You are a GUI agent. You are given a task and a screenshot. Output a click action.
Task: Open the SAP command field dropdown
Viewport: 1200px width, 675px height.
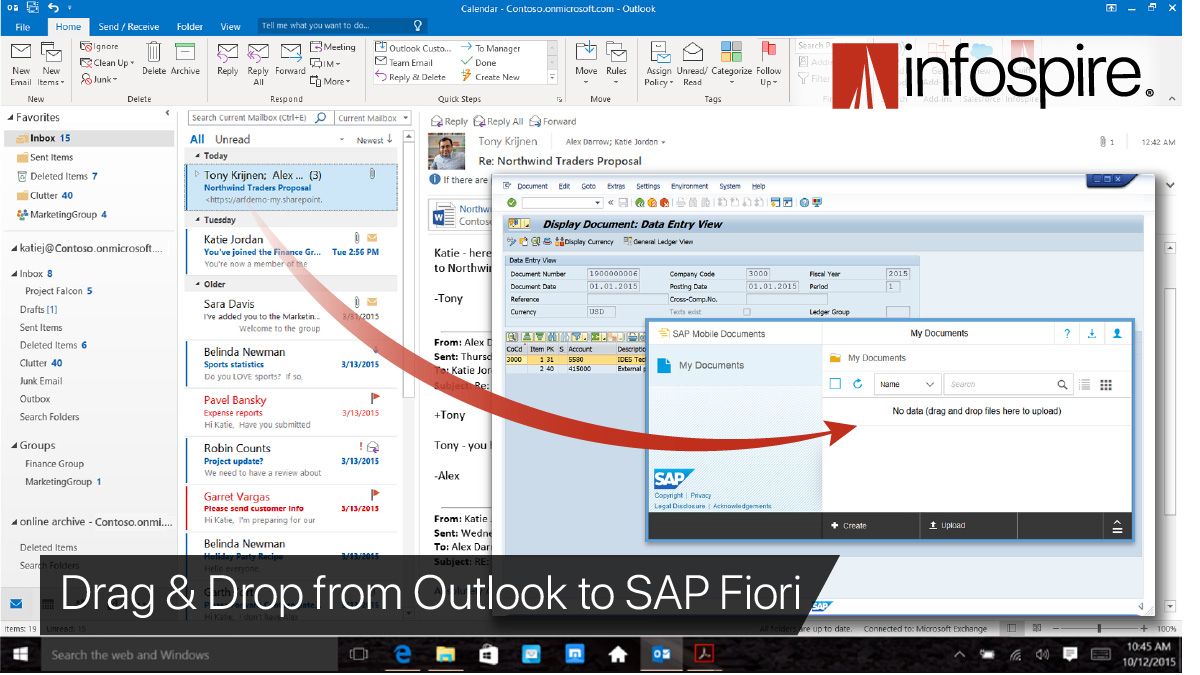tap(600, 203)
